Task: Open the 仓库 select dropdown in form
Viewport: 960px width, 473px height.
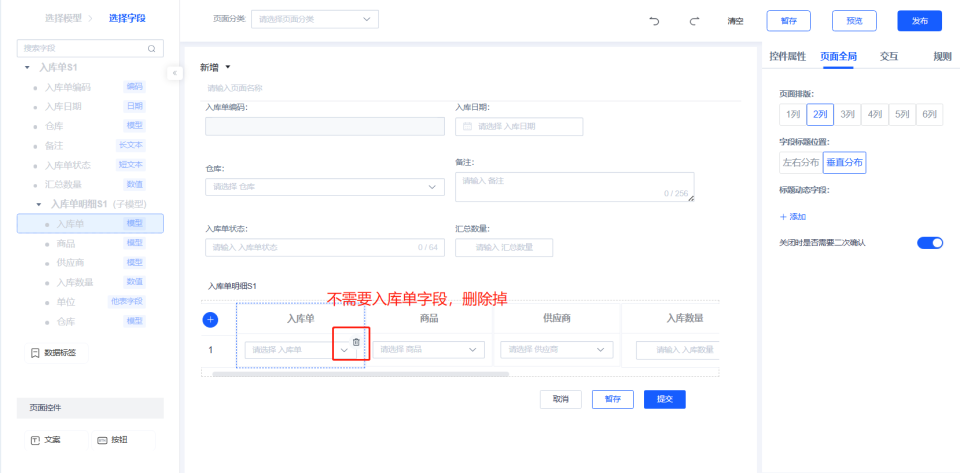Action: coord(325,187)
